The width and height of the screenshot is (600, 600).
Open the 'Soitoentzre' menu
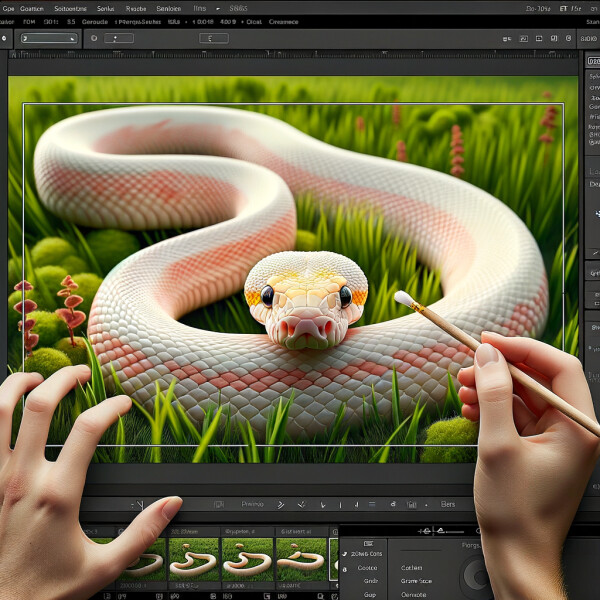coord(70,8)
